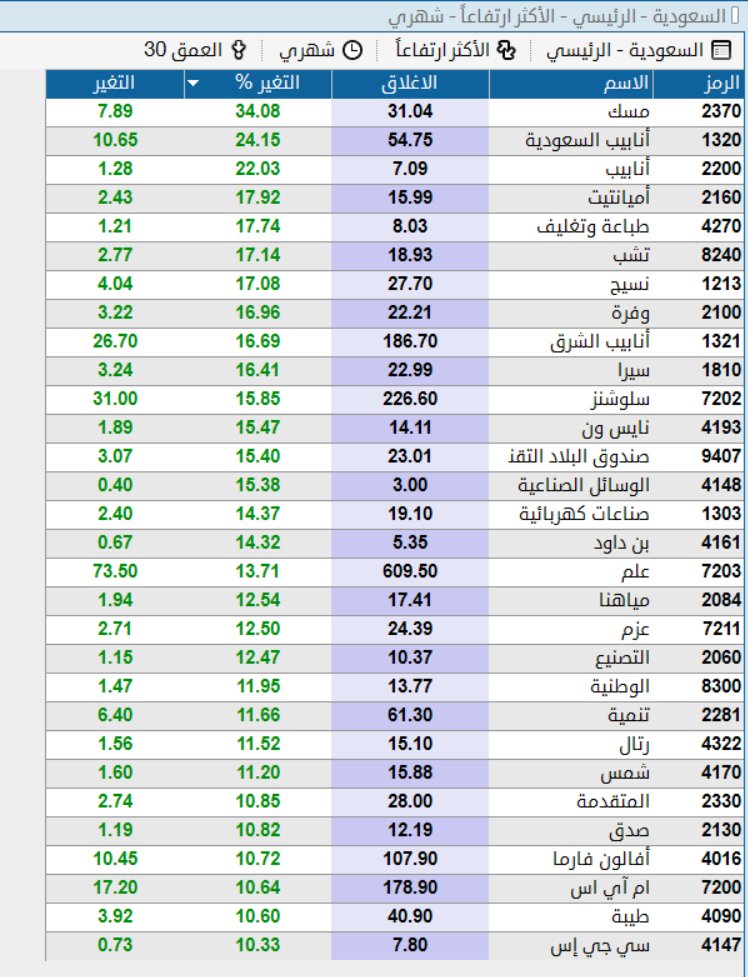Screen dimensions: 748x977
Task: Click the نسيج stock name
Action: click(x=630, y=284)
